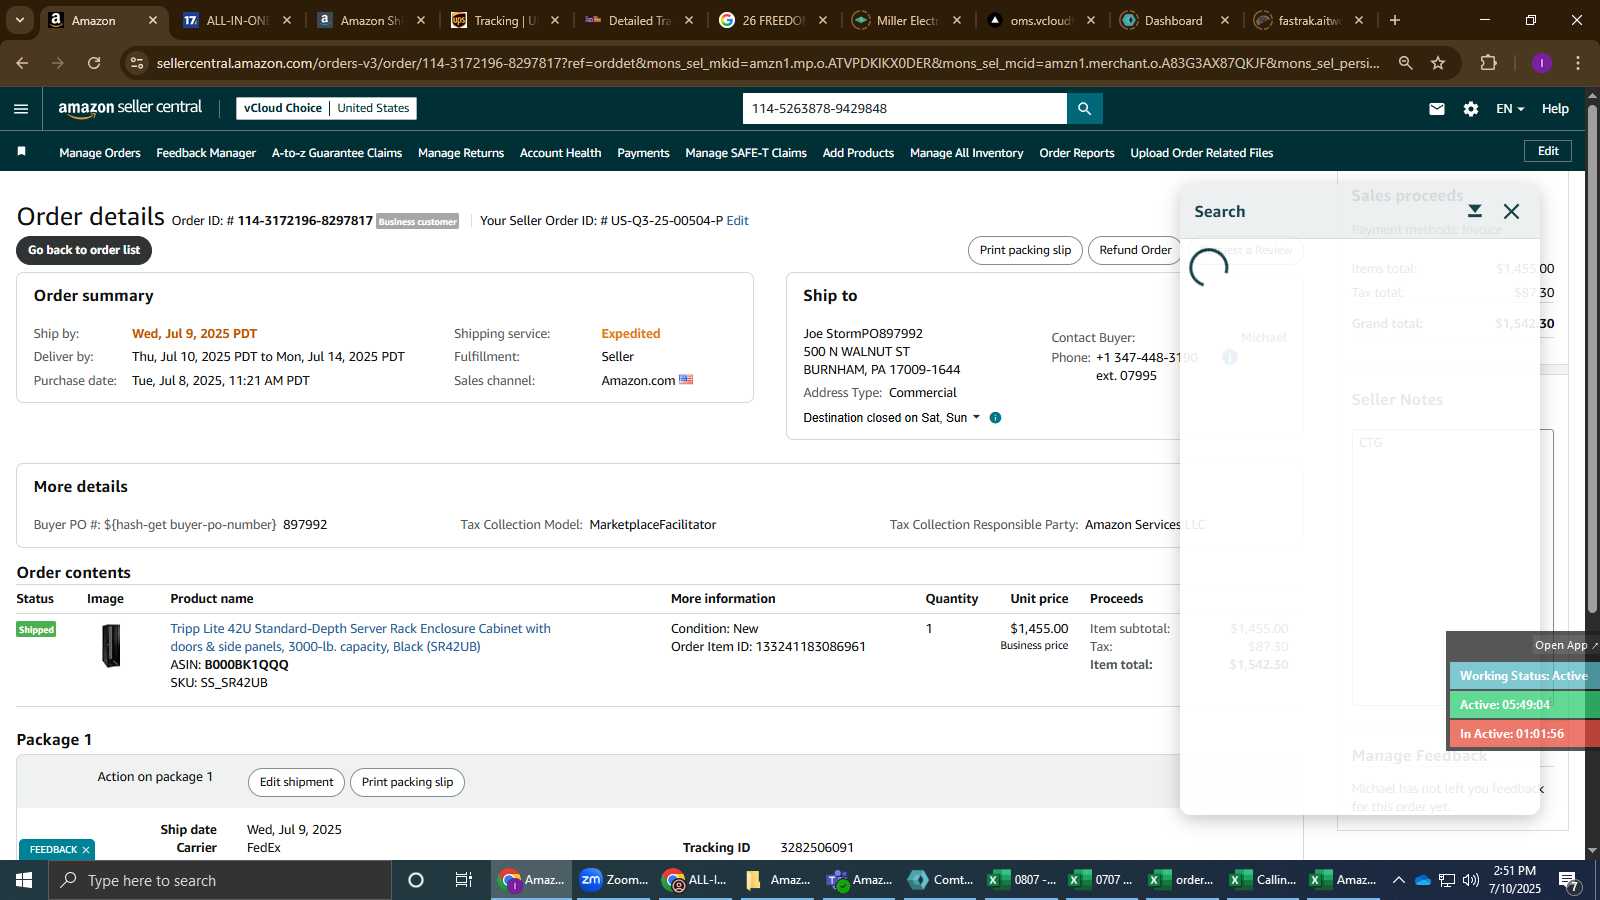Open Order Reports menu item
The width and height of the screenshot is (1600, 900).
click(x=1077, y=153)
